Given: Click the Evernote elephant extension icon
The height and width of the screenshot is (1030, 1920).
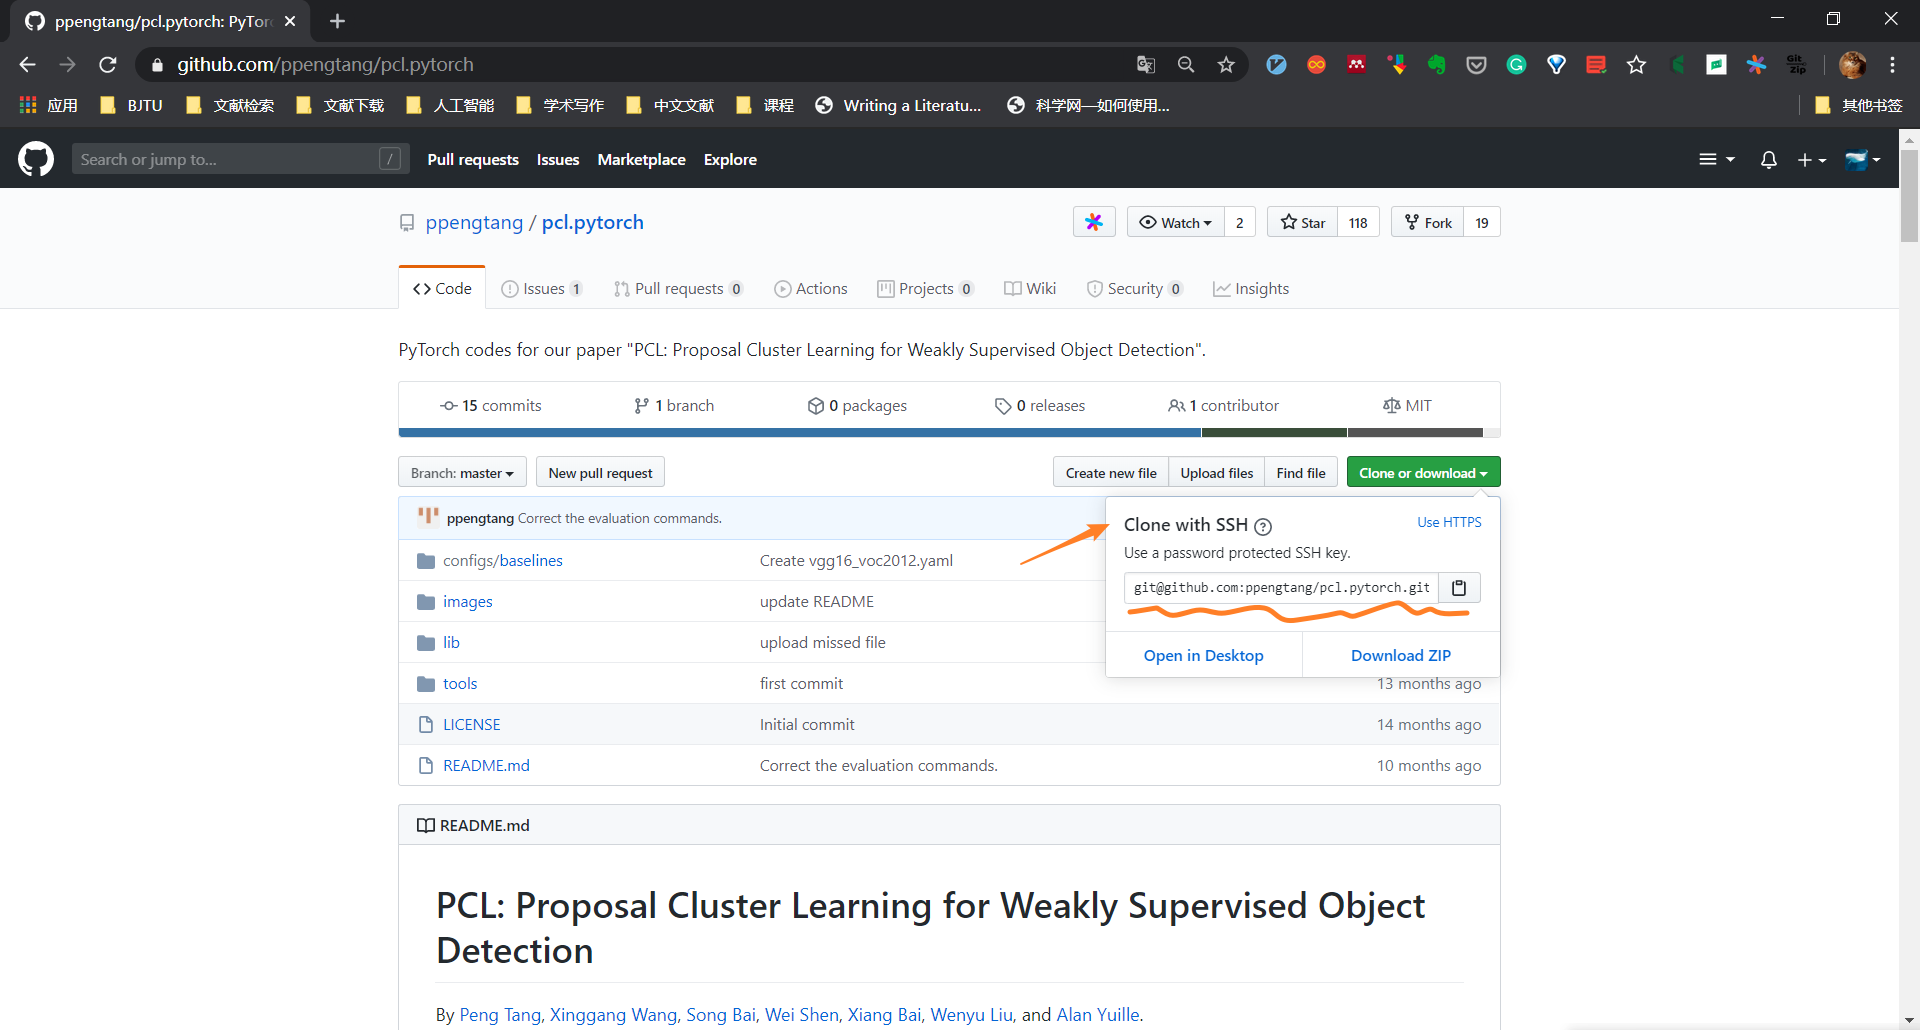Looking at the screenshot, I should [1436, 65].
